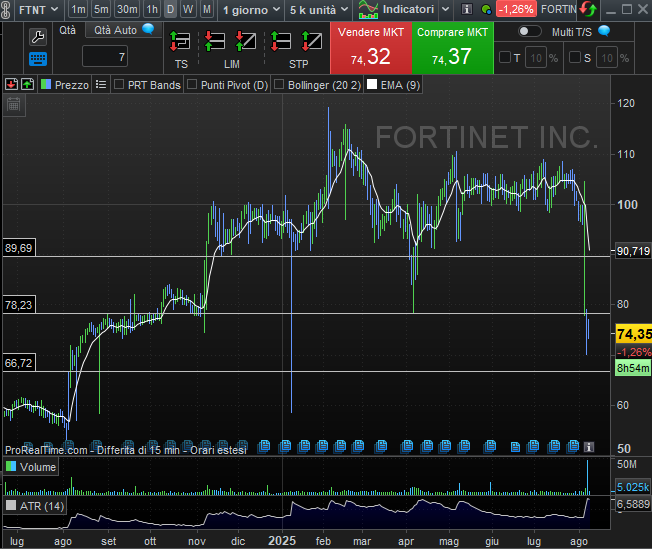Click the calendar icon at chart top-left
The image size is (652, 549).
point(14,104)
